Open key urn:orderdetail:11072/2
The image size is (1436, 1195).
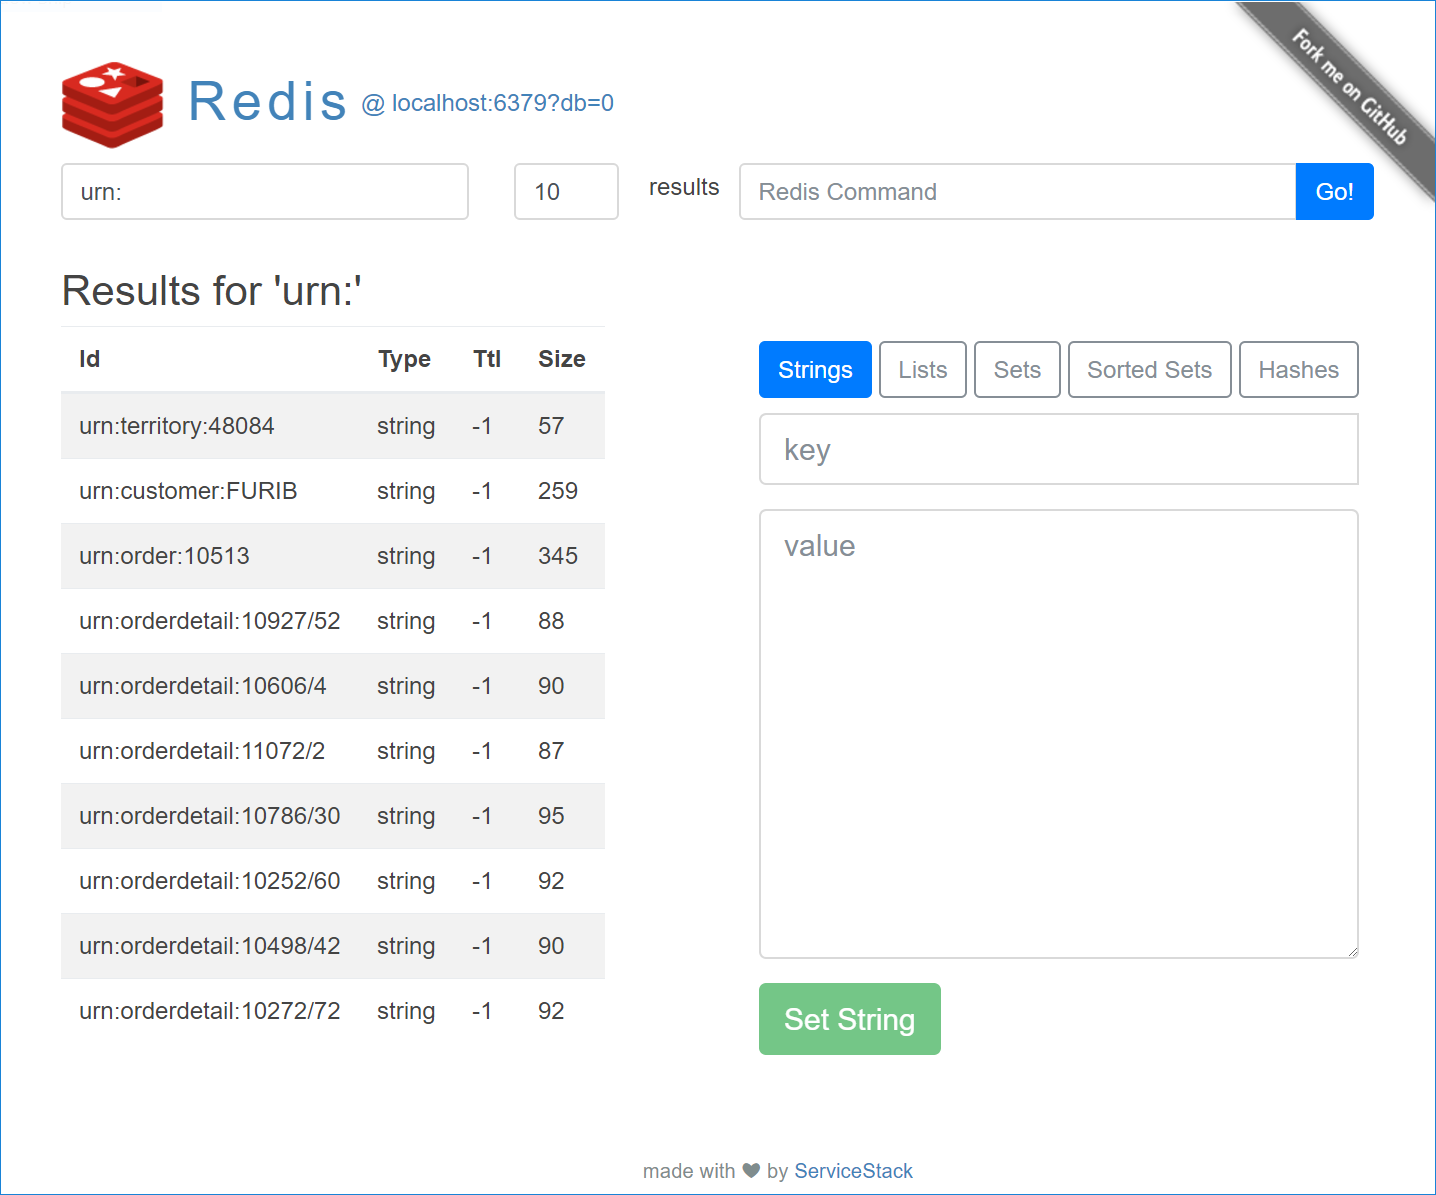[x=202, y=751]
